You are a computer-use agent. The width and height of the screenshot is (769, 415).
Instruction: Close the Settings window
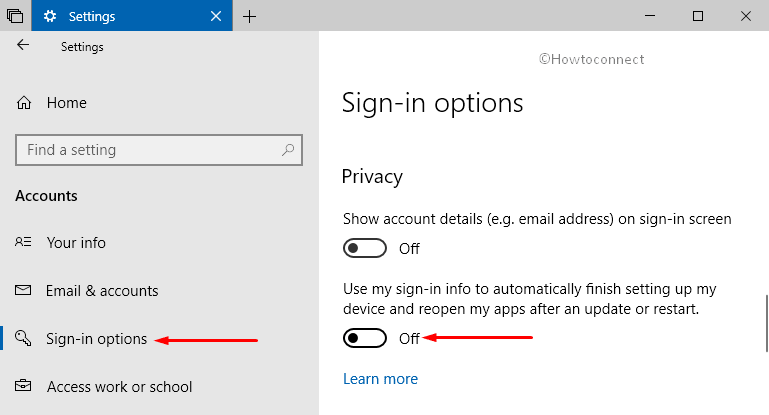(x=745, y=16)
